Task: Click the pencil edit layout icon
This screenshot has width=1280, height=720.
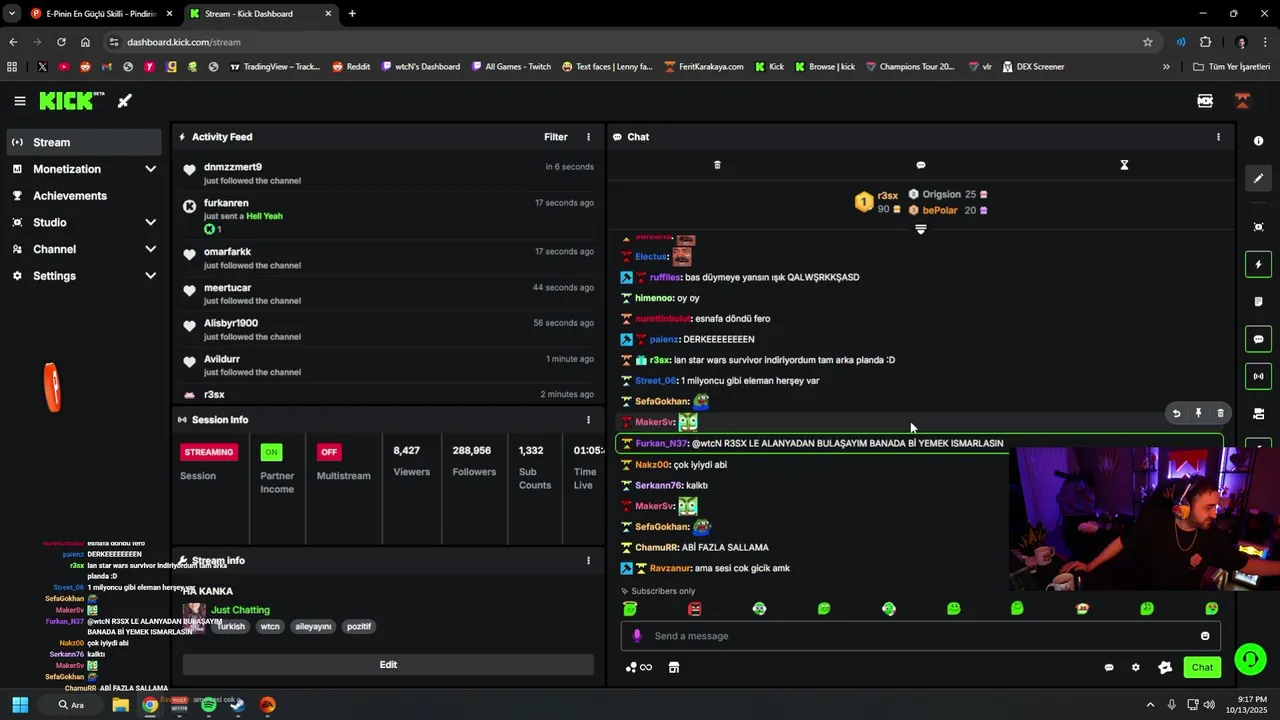Action: [1258, 178]
